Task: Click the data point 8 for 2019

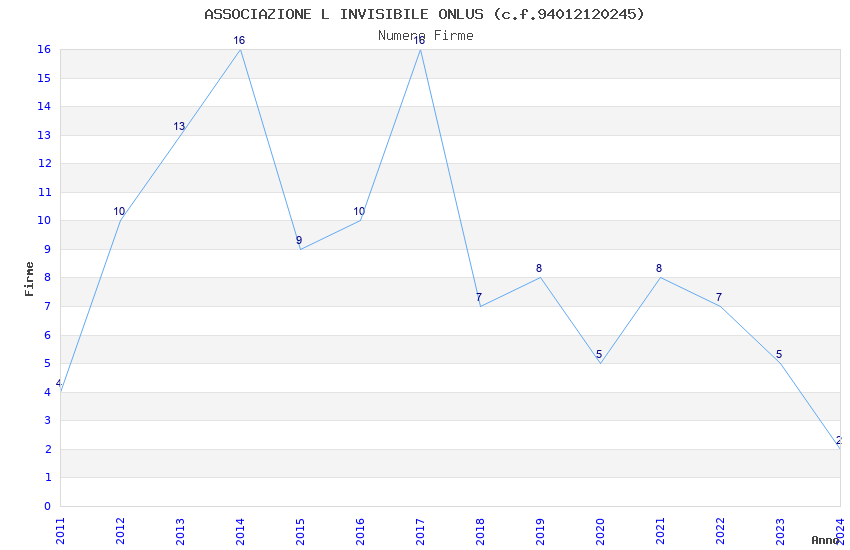Action: pyautogui.click(x=539, y=268)
